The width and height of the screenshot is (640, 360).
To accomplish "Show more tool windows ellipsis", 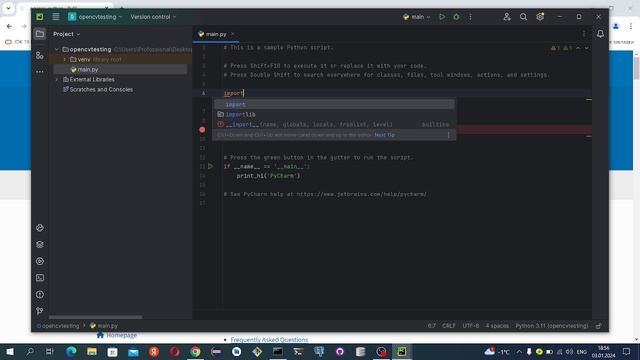I will (40, 71).
